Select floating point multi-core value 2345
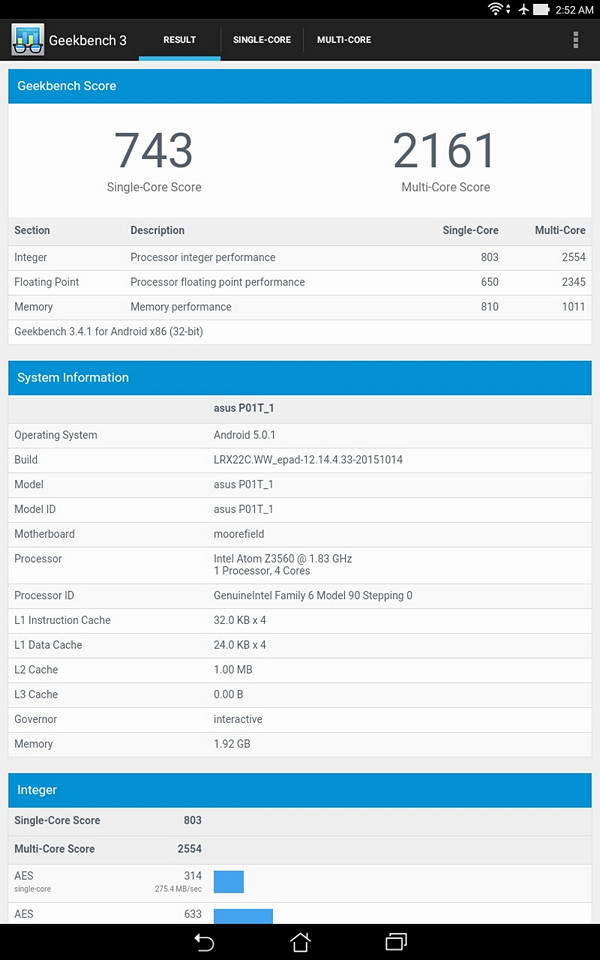 [x=574, y=282]
